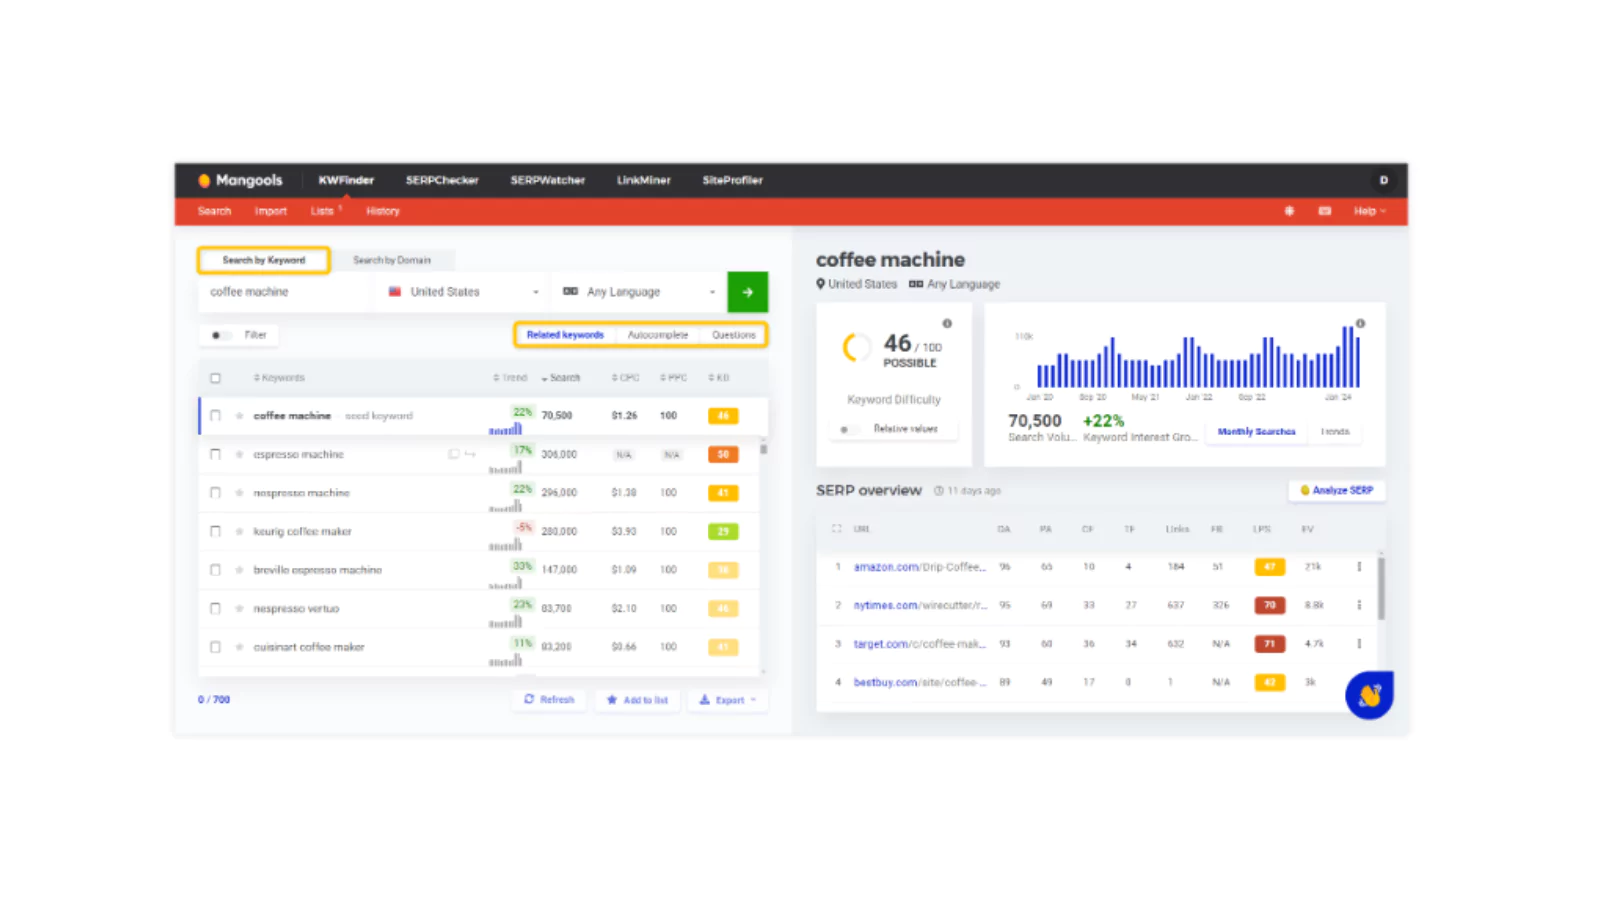Check the keurig coffee maker row checkbox
Image resolution: width=1600 pixels, height=900 pixels.
215,531
